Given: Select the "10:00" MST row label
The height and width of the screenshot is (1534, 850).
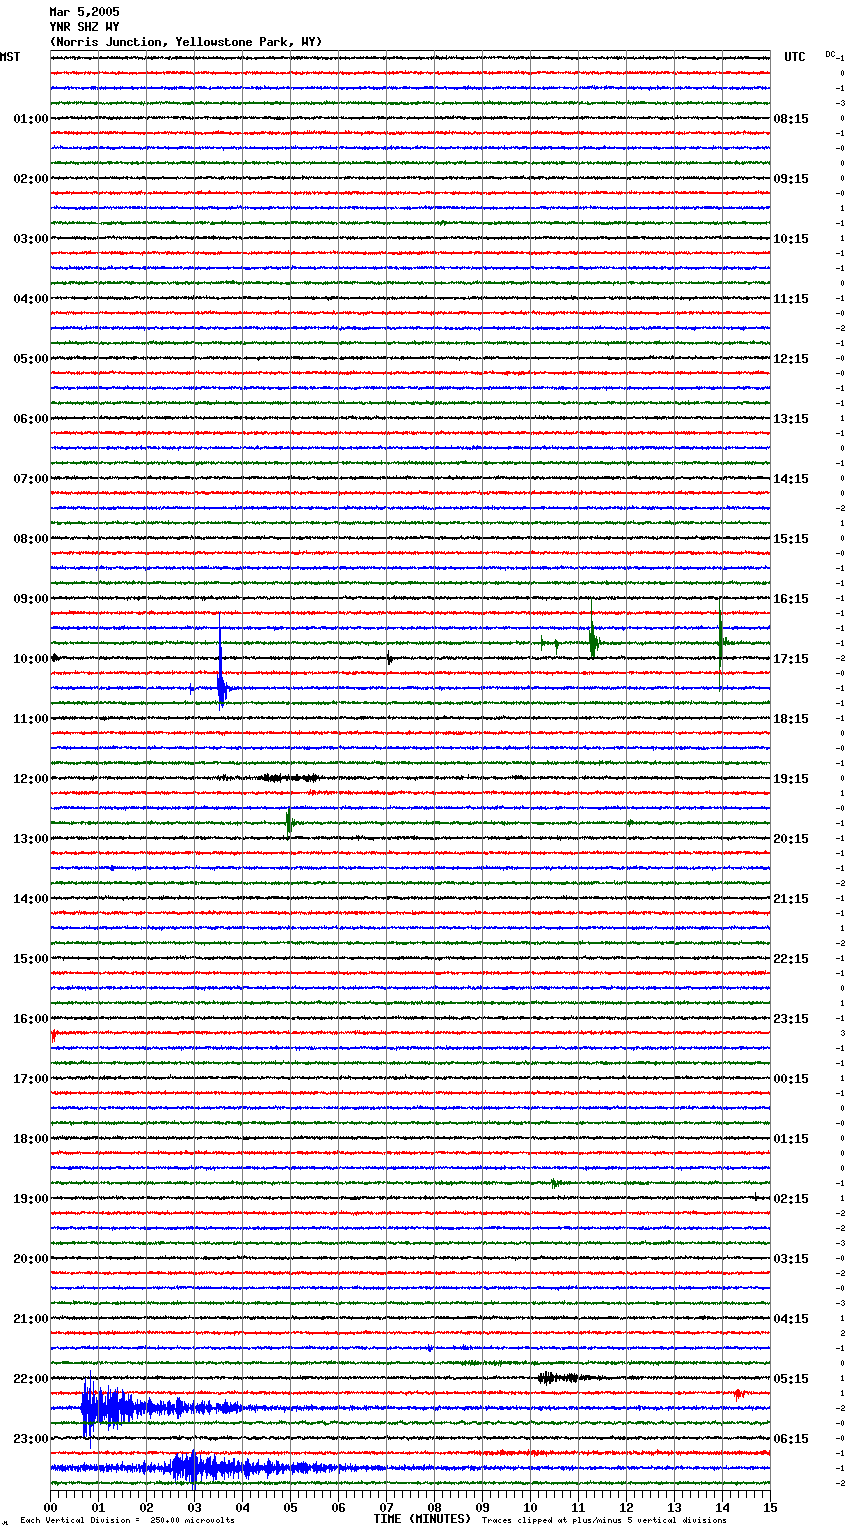Looking at the screenshot, I should click(31, 659).
